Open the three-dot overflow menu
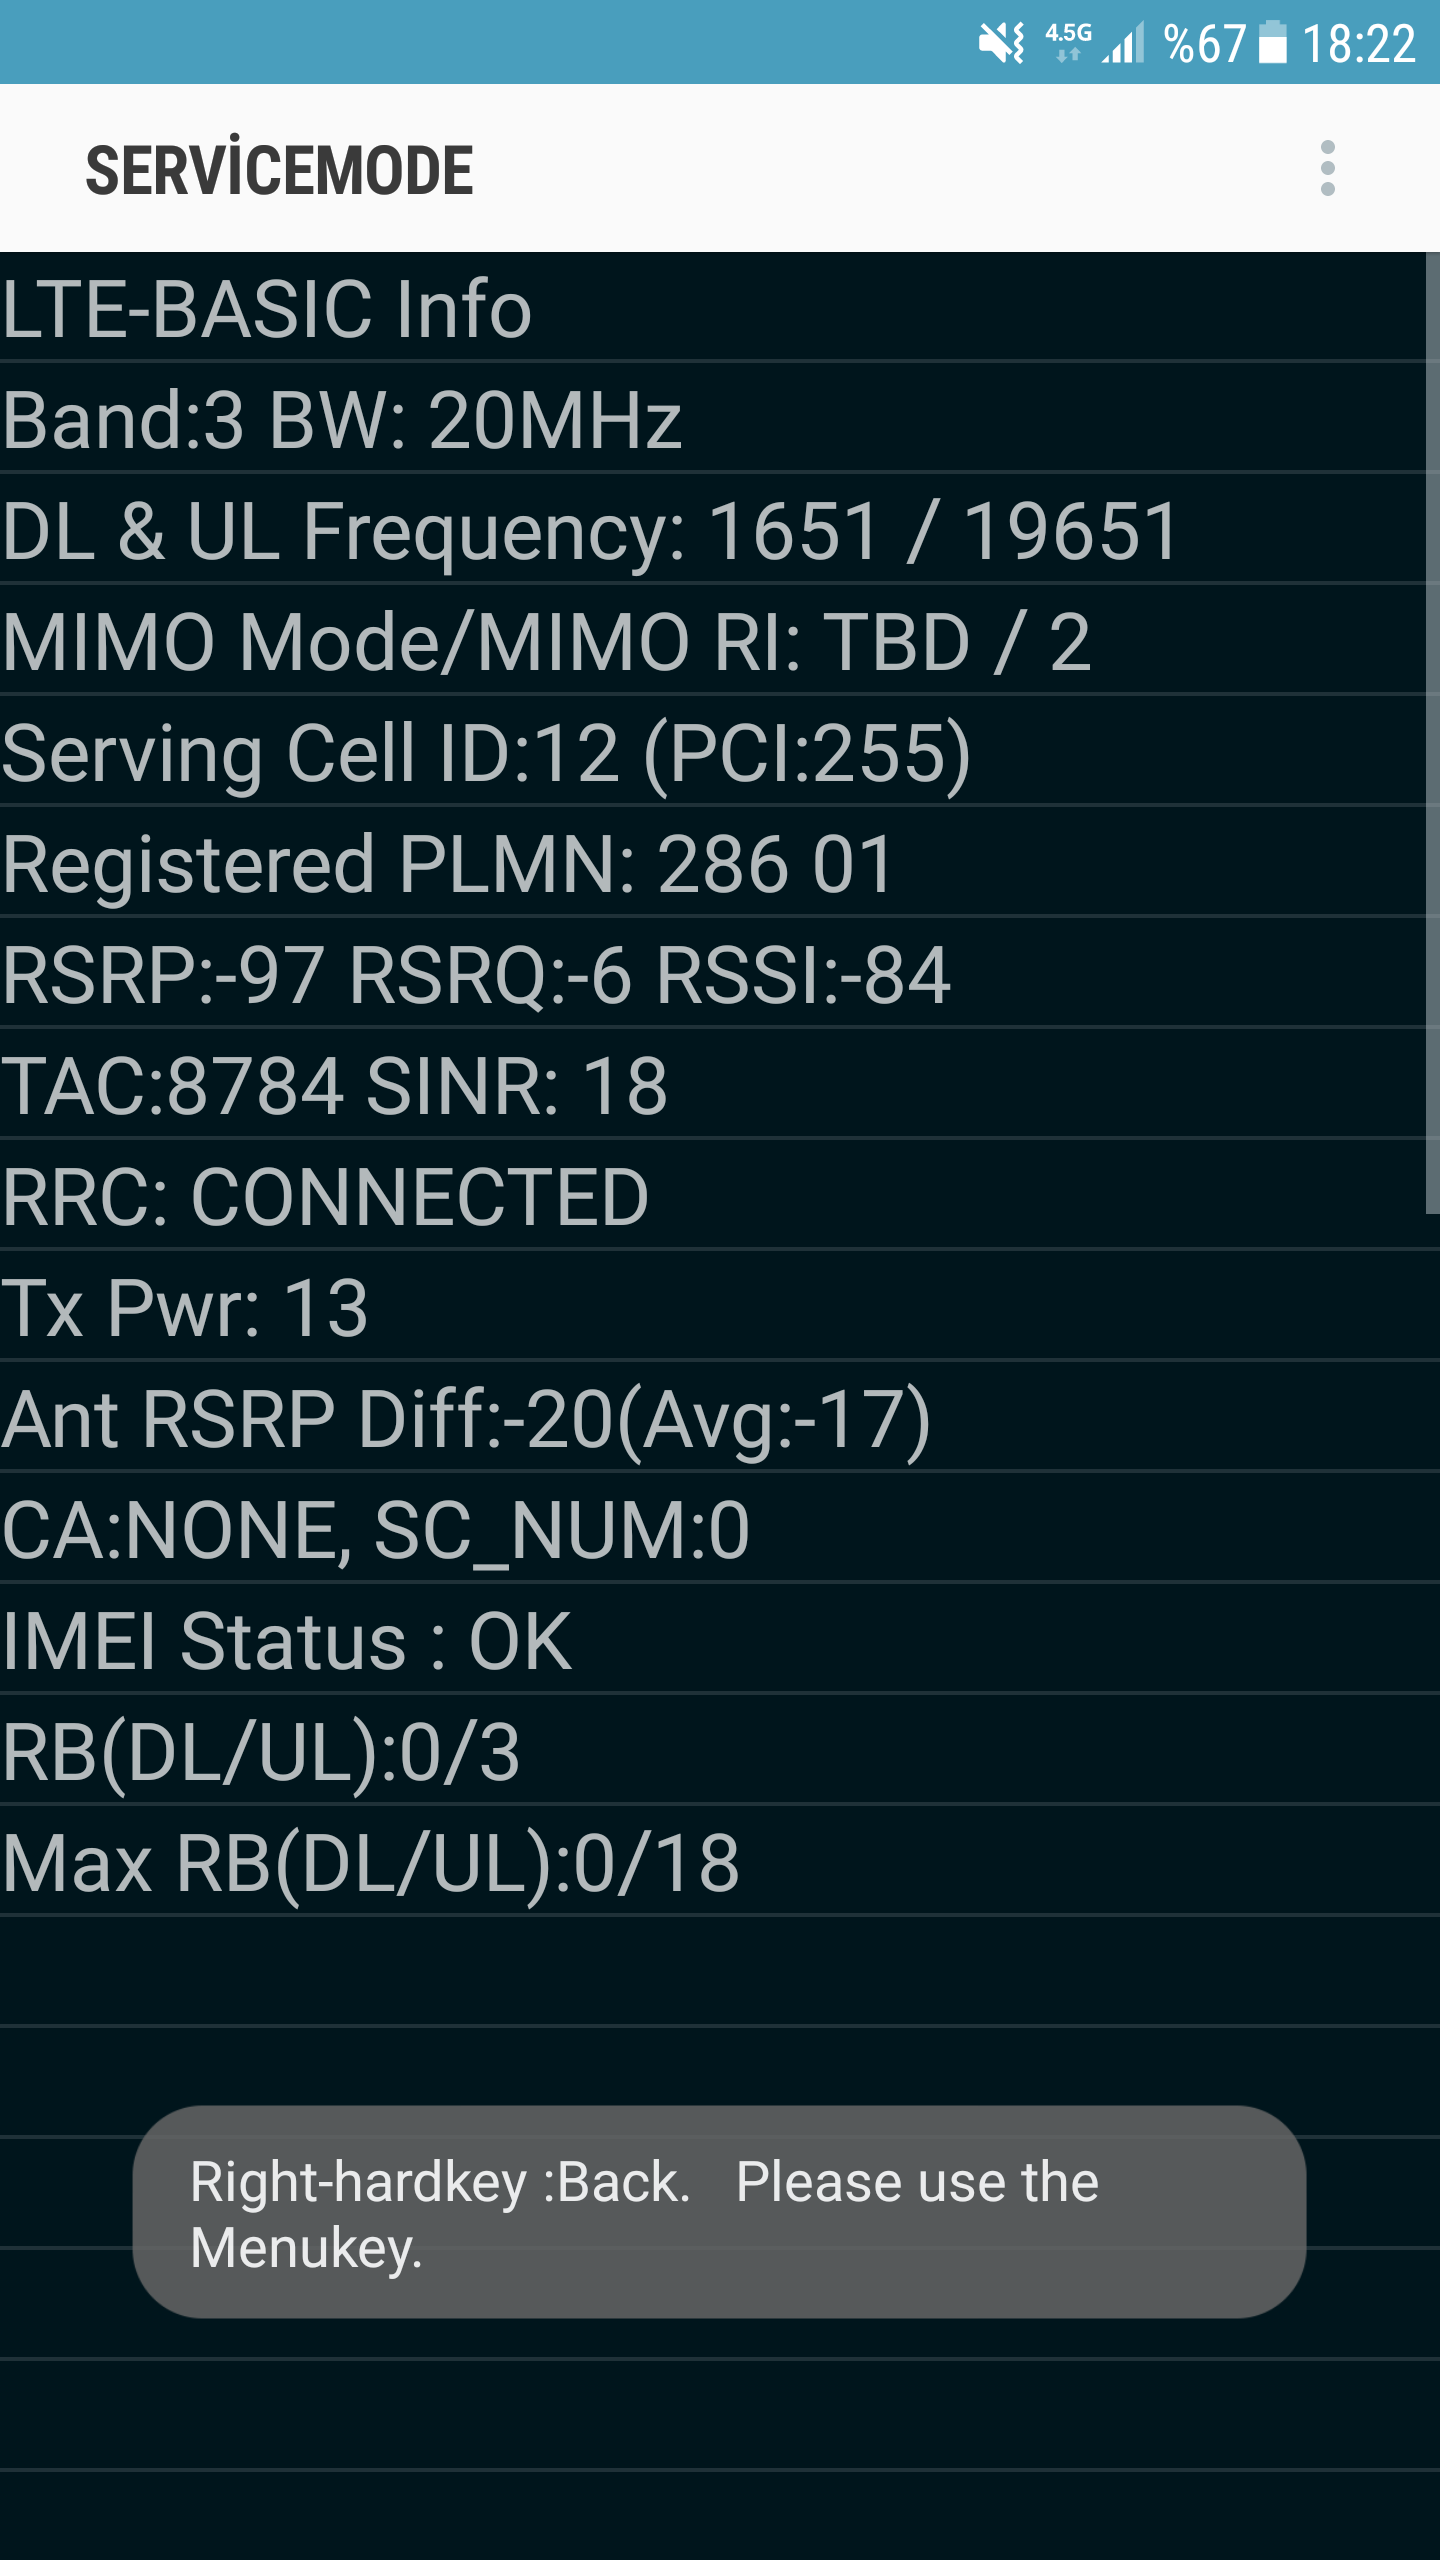 point(1327,168)
